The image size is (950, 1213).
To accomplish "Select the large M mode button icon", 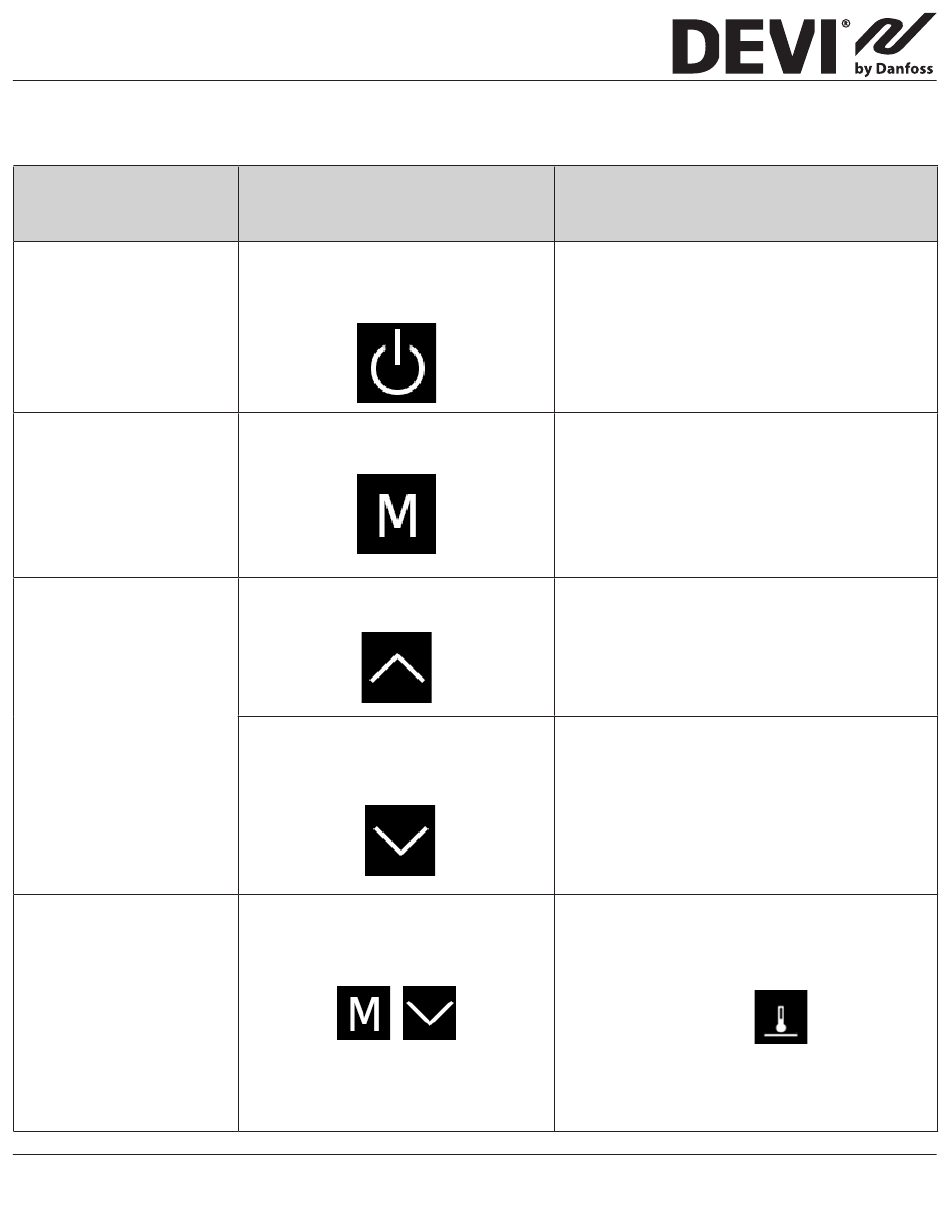I will [396, 514].
